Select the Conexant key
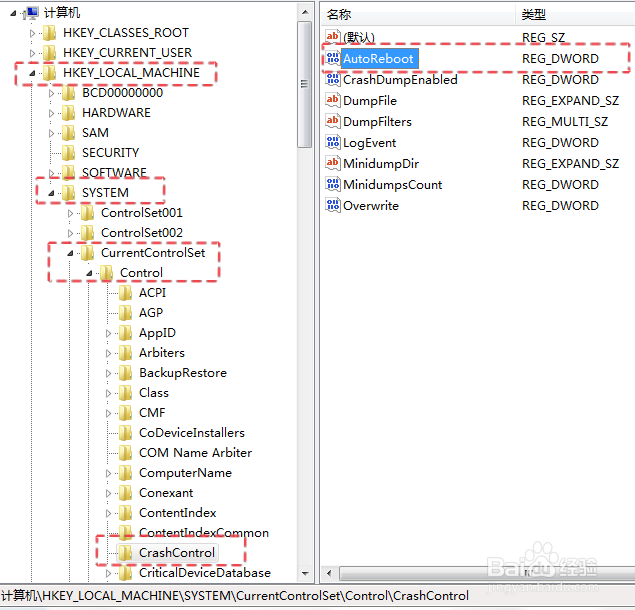This screenshot has height=610, width=635. pyautogui.click(x=166, y=493)
